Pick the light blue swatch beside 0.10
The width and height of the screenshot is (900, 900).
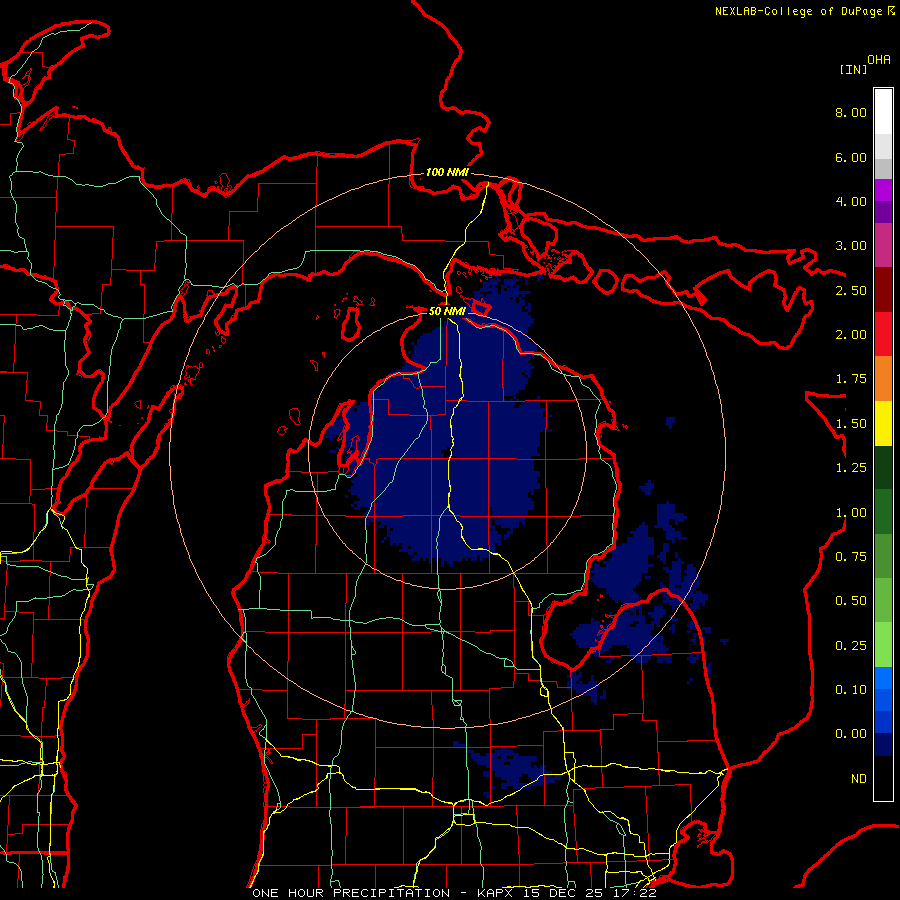pyautogui.click(x=883, y=678)
